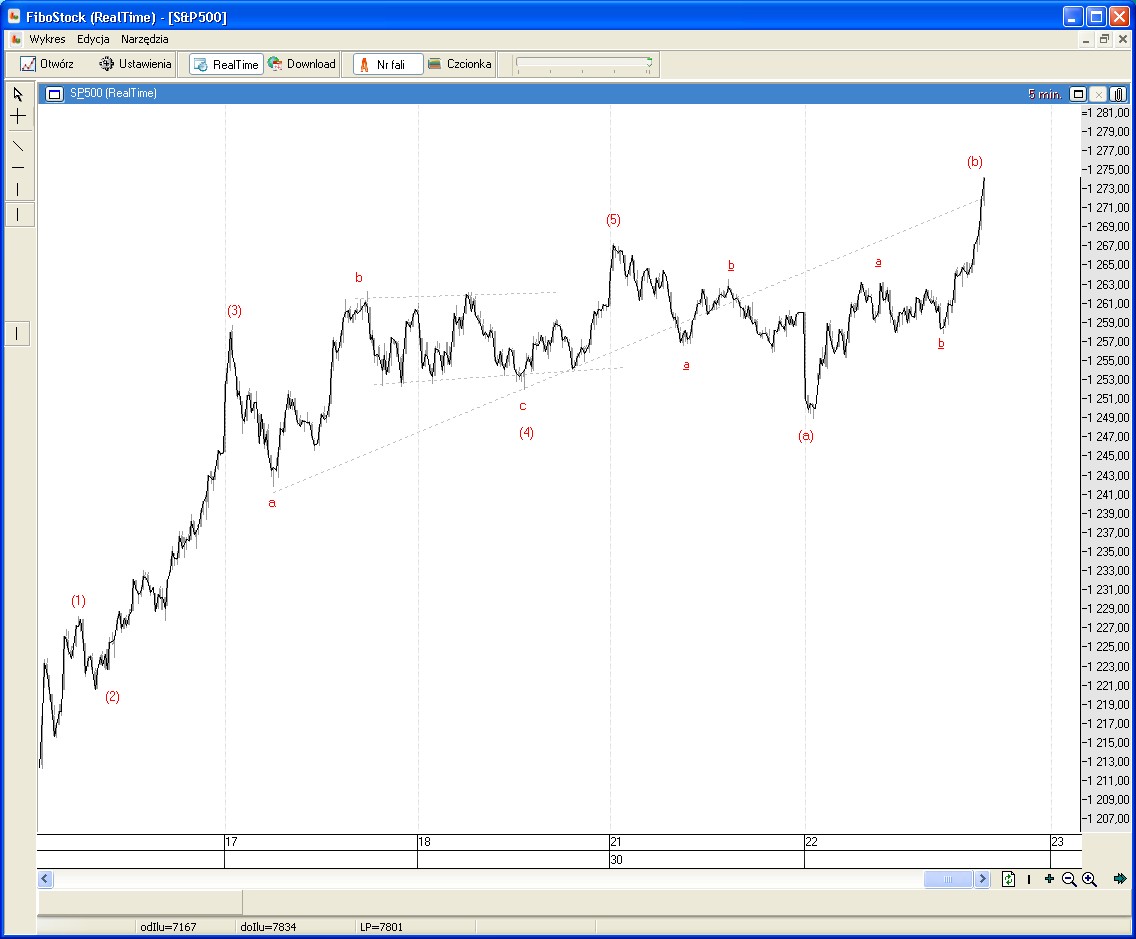Open a chart with the Otwórz button
Screen dimensions: 1136x939
tap(47, 64)
